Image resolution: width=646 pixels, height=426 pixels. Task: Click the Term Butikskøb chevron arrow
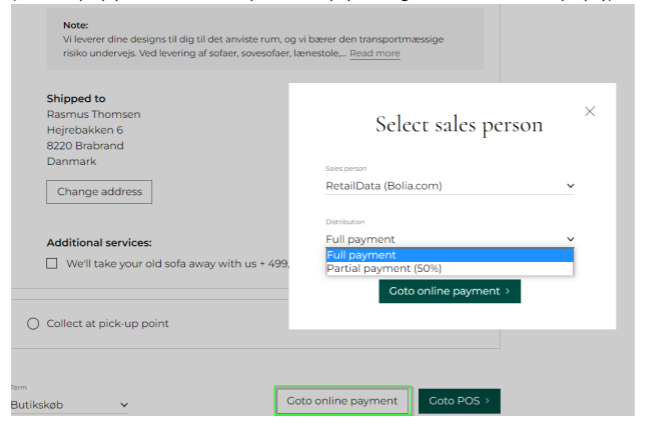point(124,405)
